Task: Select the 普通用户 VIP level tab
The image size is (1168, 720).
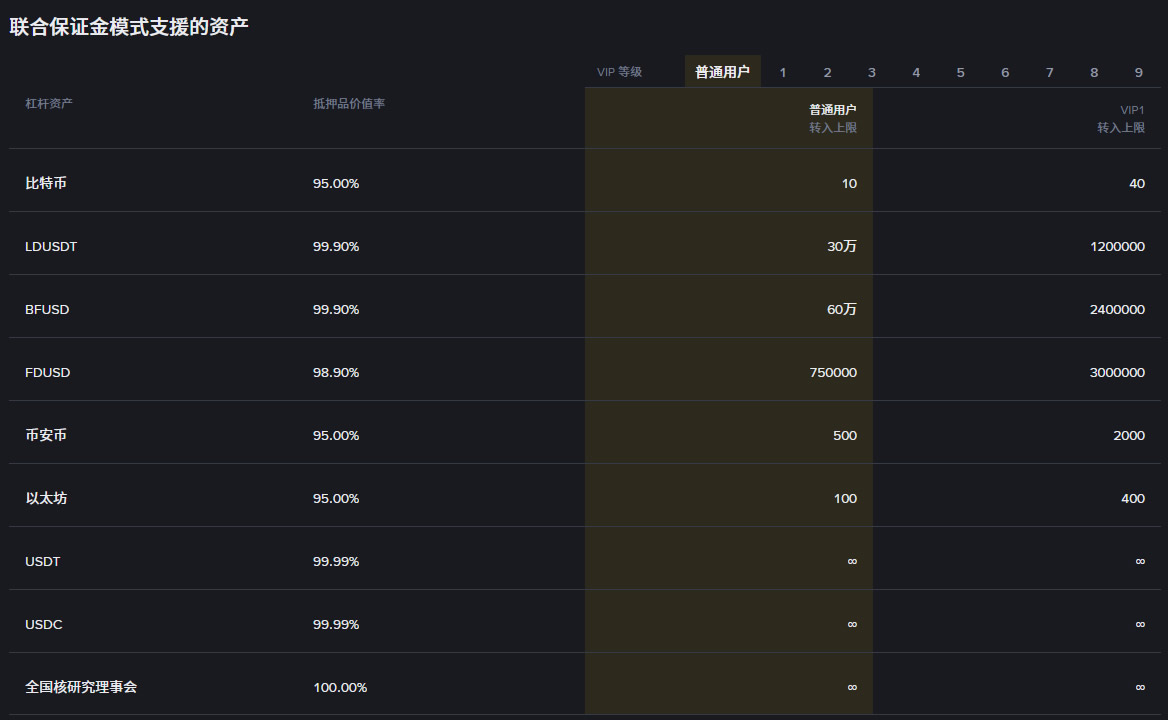Action: tap(722, 72)
